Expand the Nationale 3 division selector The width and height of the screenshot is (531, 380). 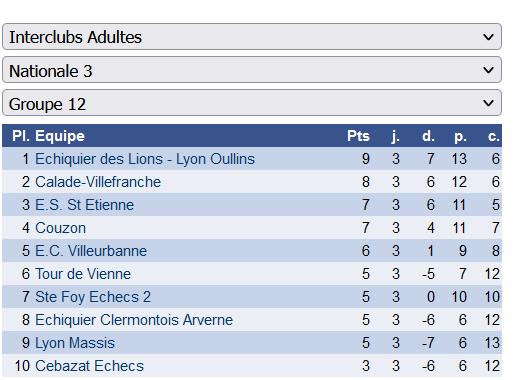pos(252,70)
